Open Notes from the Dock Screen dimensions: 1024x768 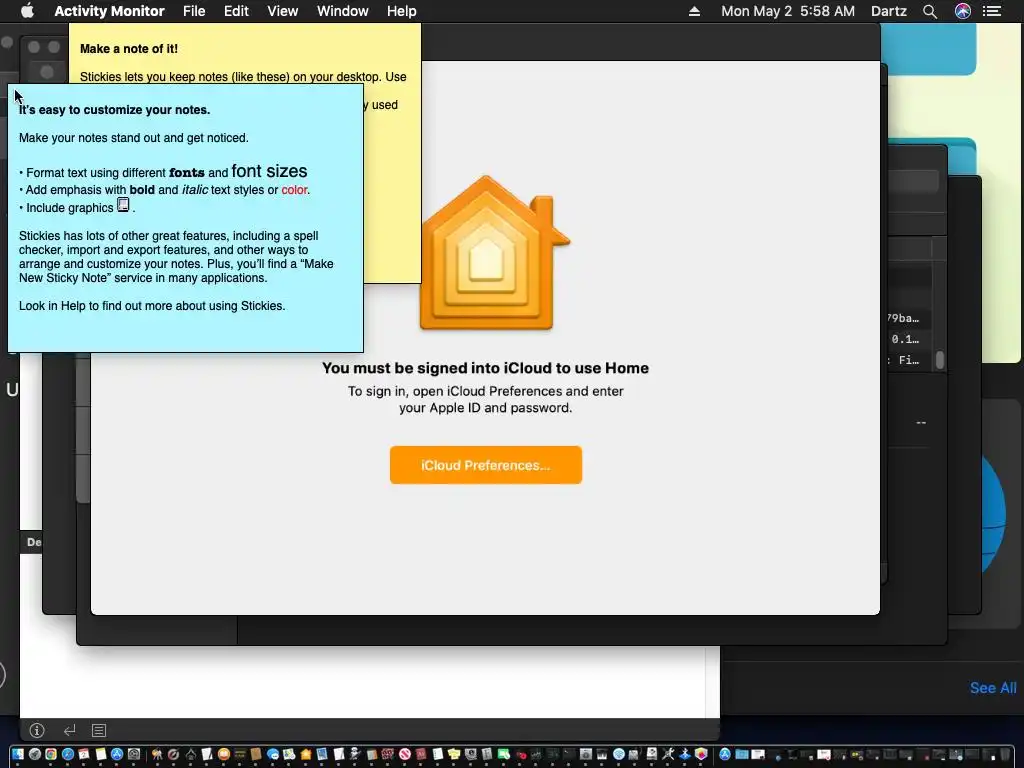click(x=101, y=754)
